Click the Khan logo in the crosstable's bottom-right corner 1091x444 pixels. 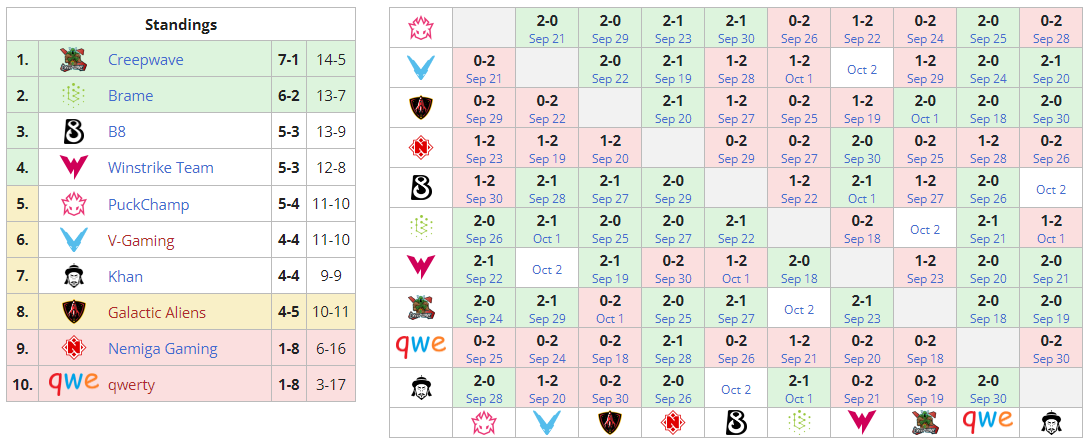click(1051, 422)
